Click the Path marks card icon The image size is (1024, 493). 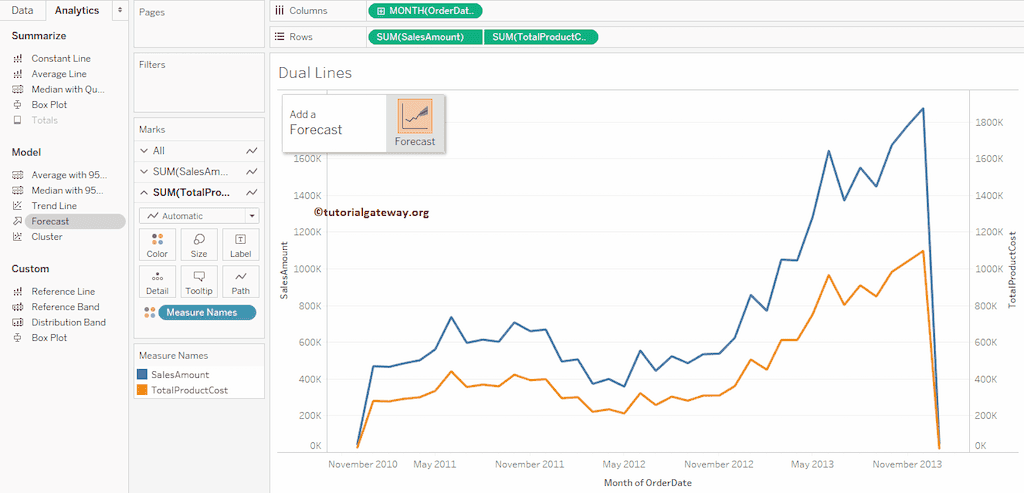point(240,281)
